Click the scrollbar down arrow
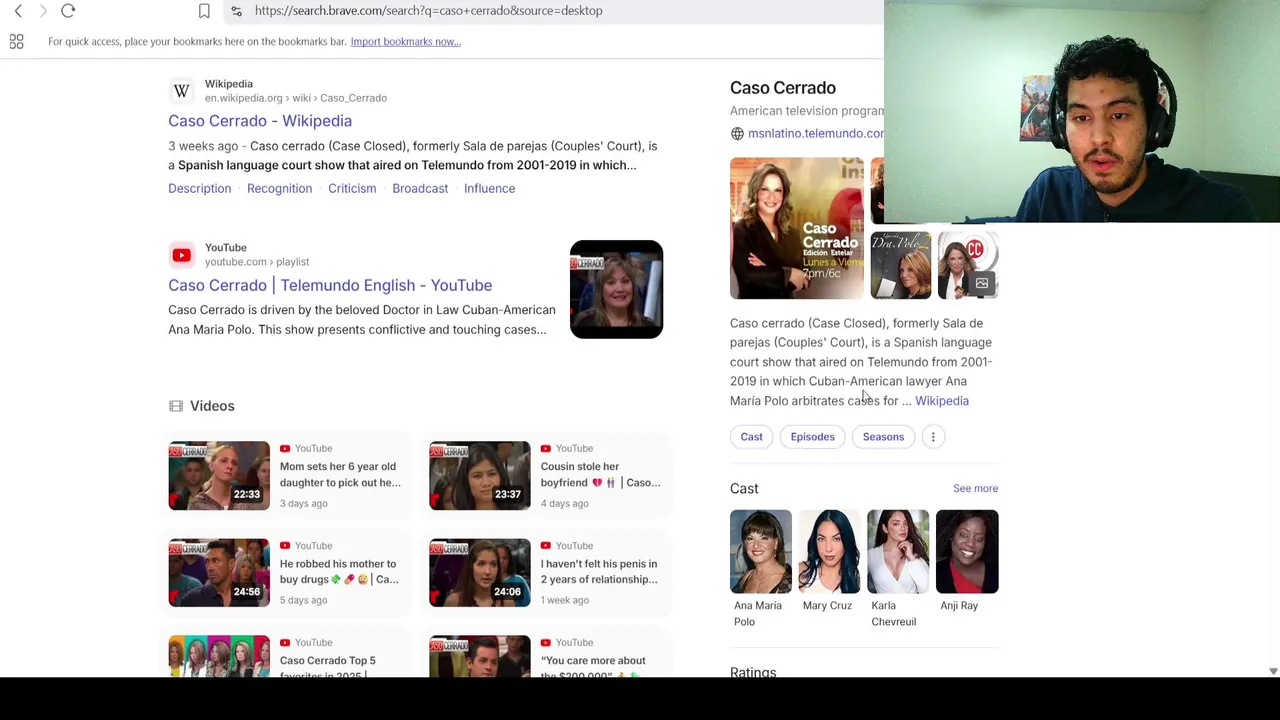This screenshot has width=1280, height=720. click(1273, 671)
